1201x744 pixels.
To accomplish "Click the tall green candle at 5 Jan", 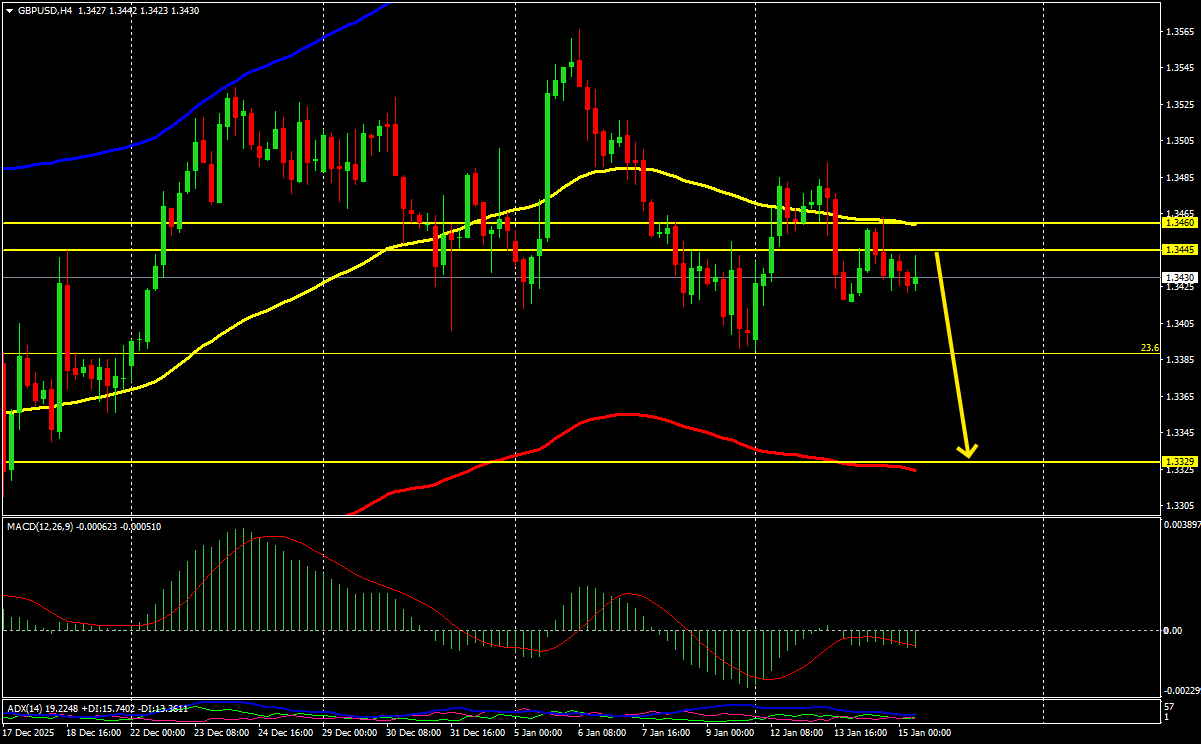I will coord(548,167).
